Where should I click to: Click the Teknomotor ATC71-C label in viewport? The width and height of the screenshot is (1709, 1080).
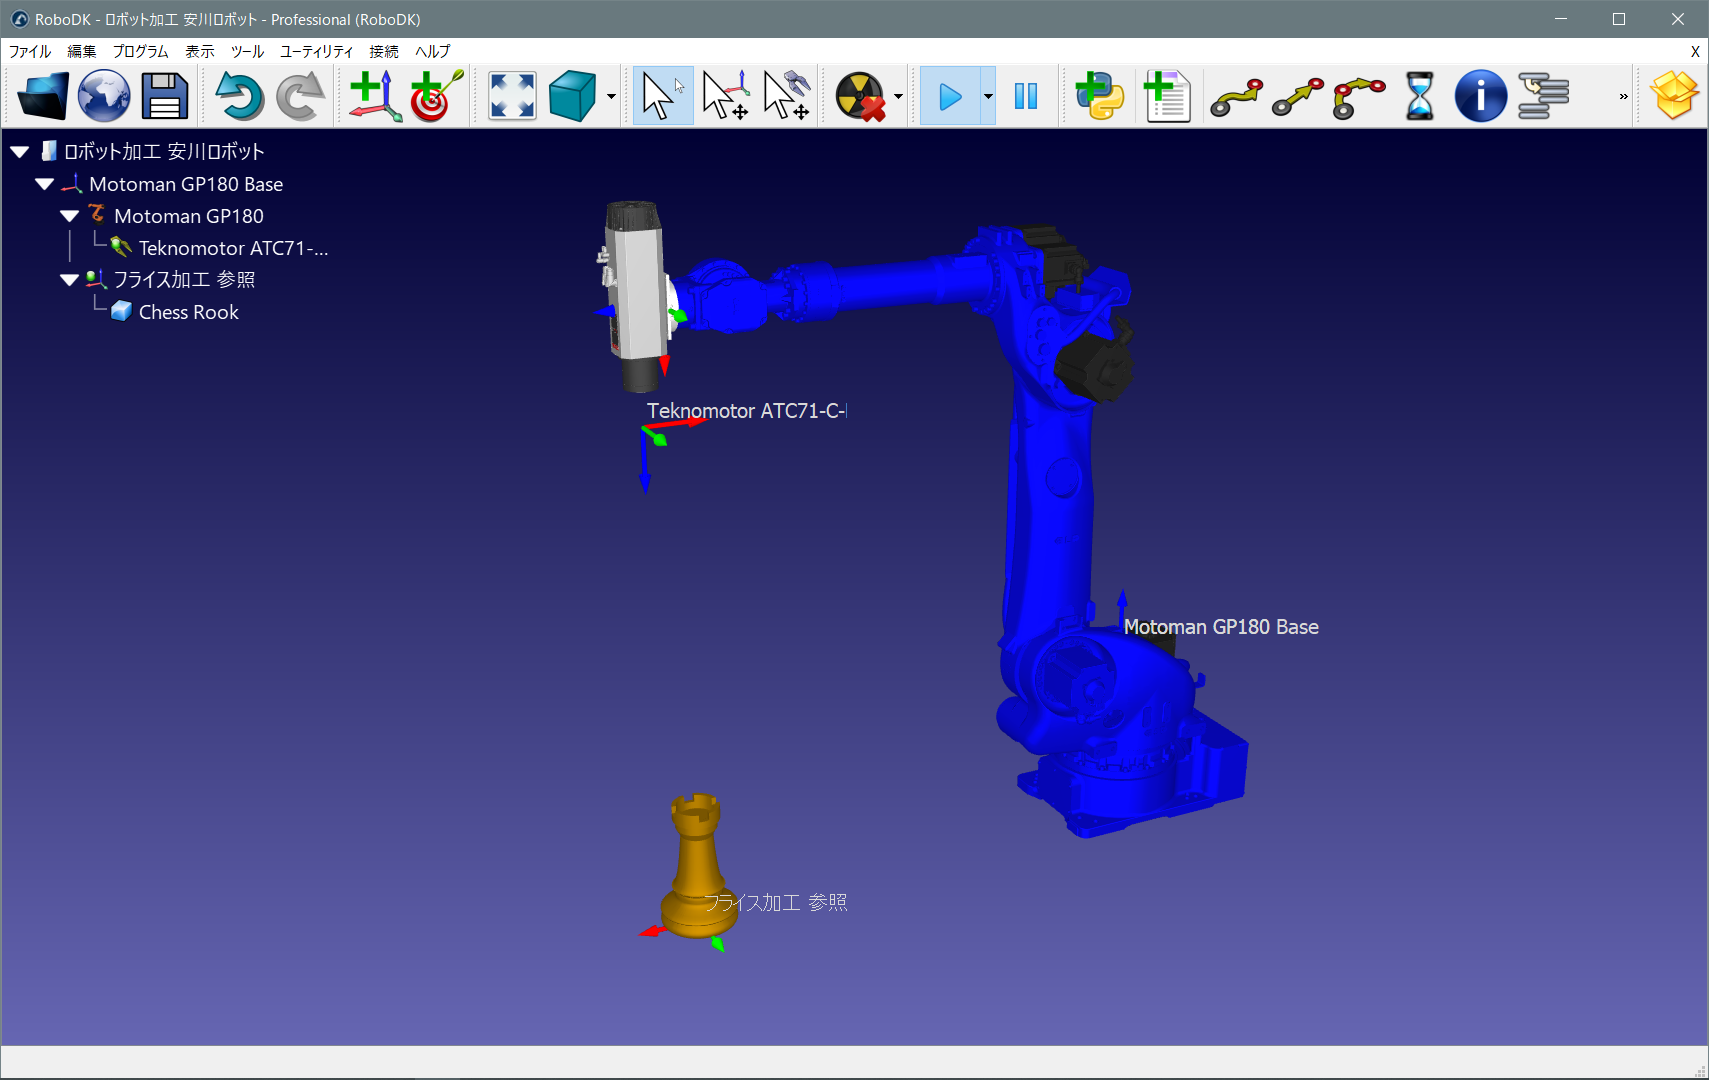[747, 411]
